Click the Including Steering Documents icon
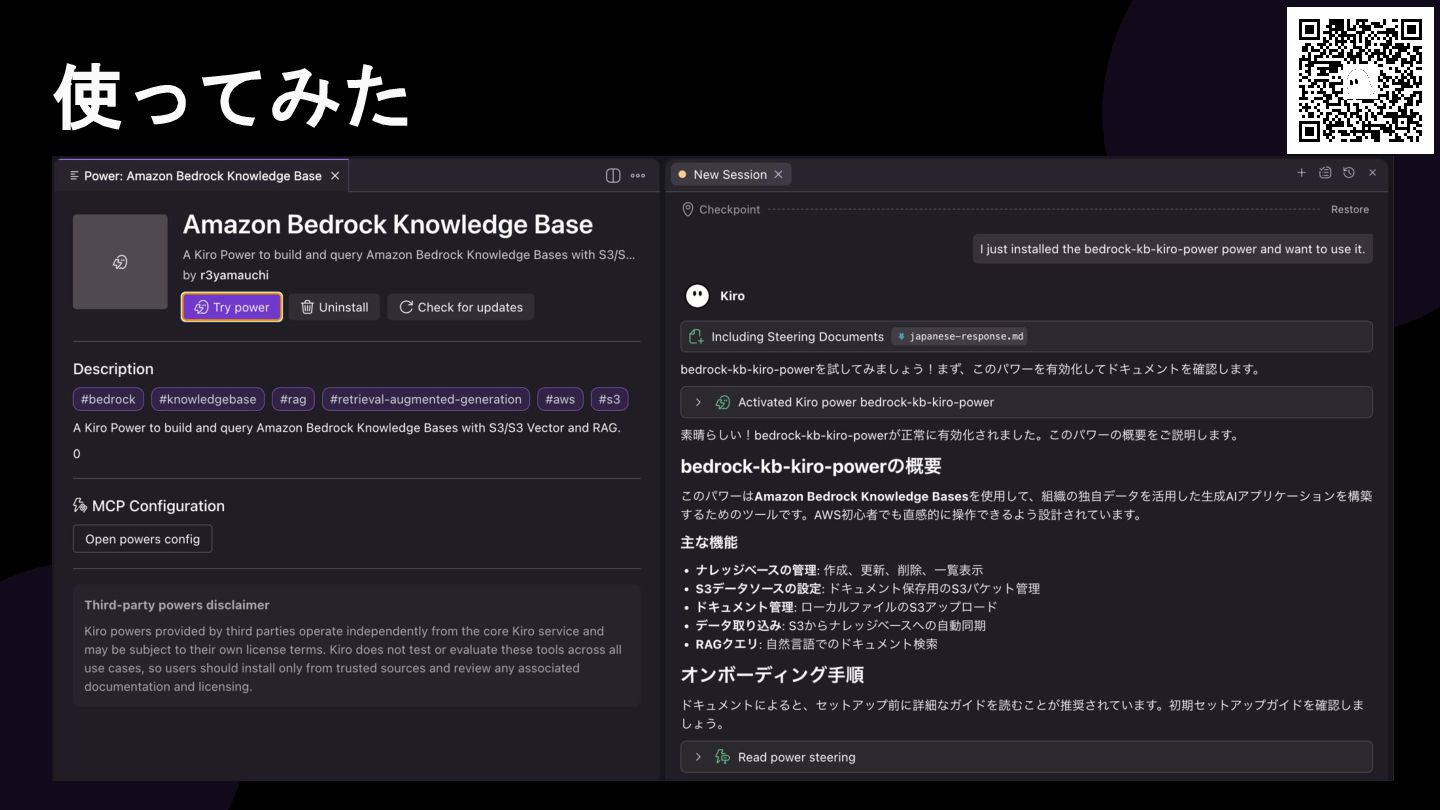 pos(697,336)
